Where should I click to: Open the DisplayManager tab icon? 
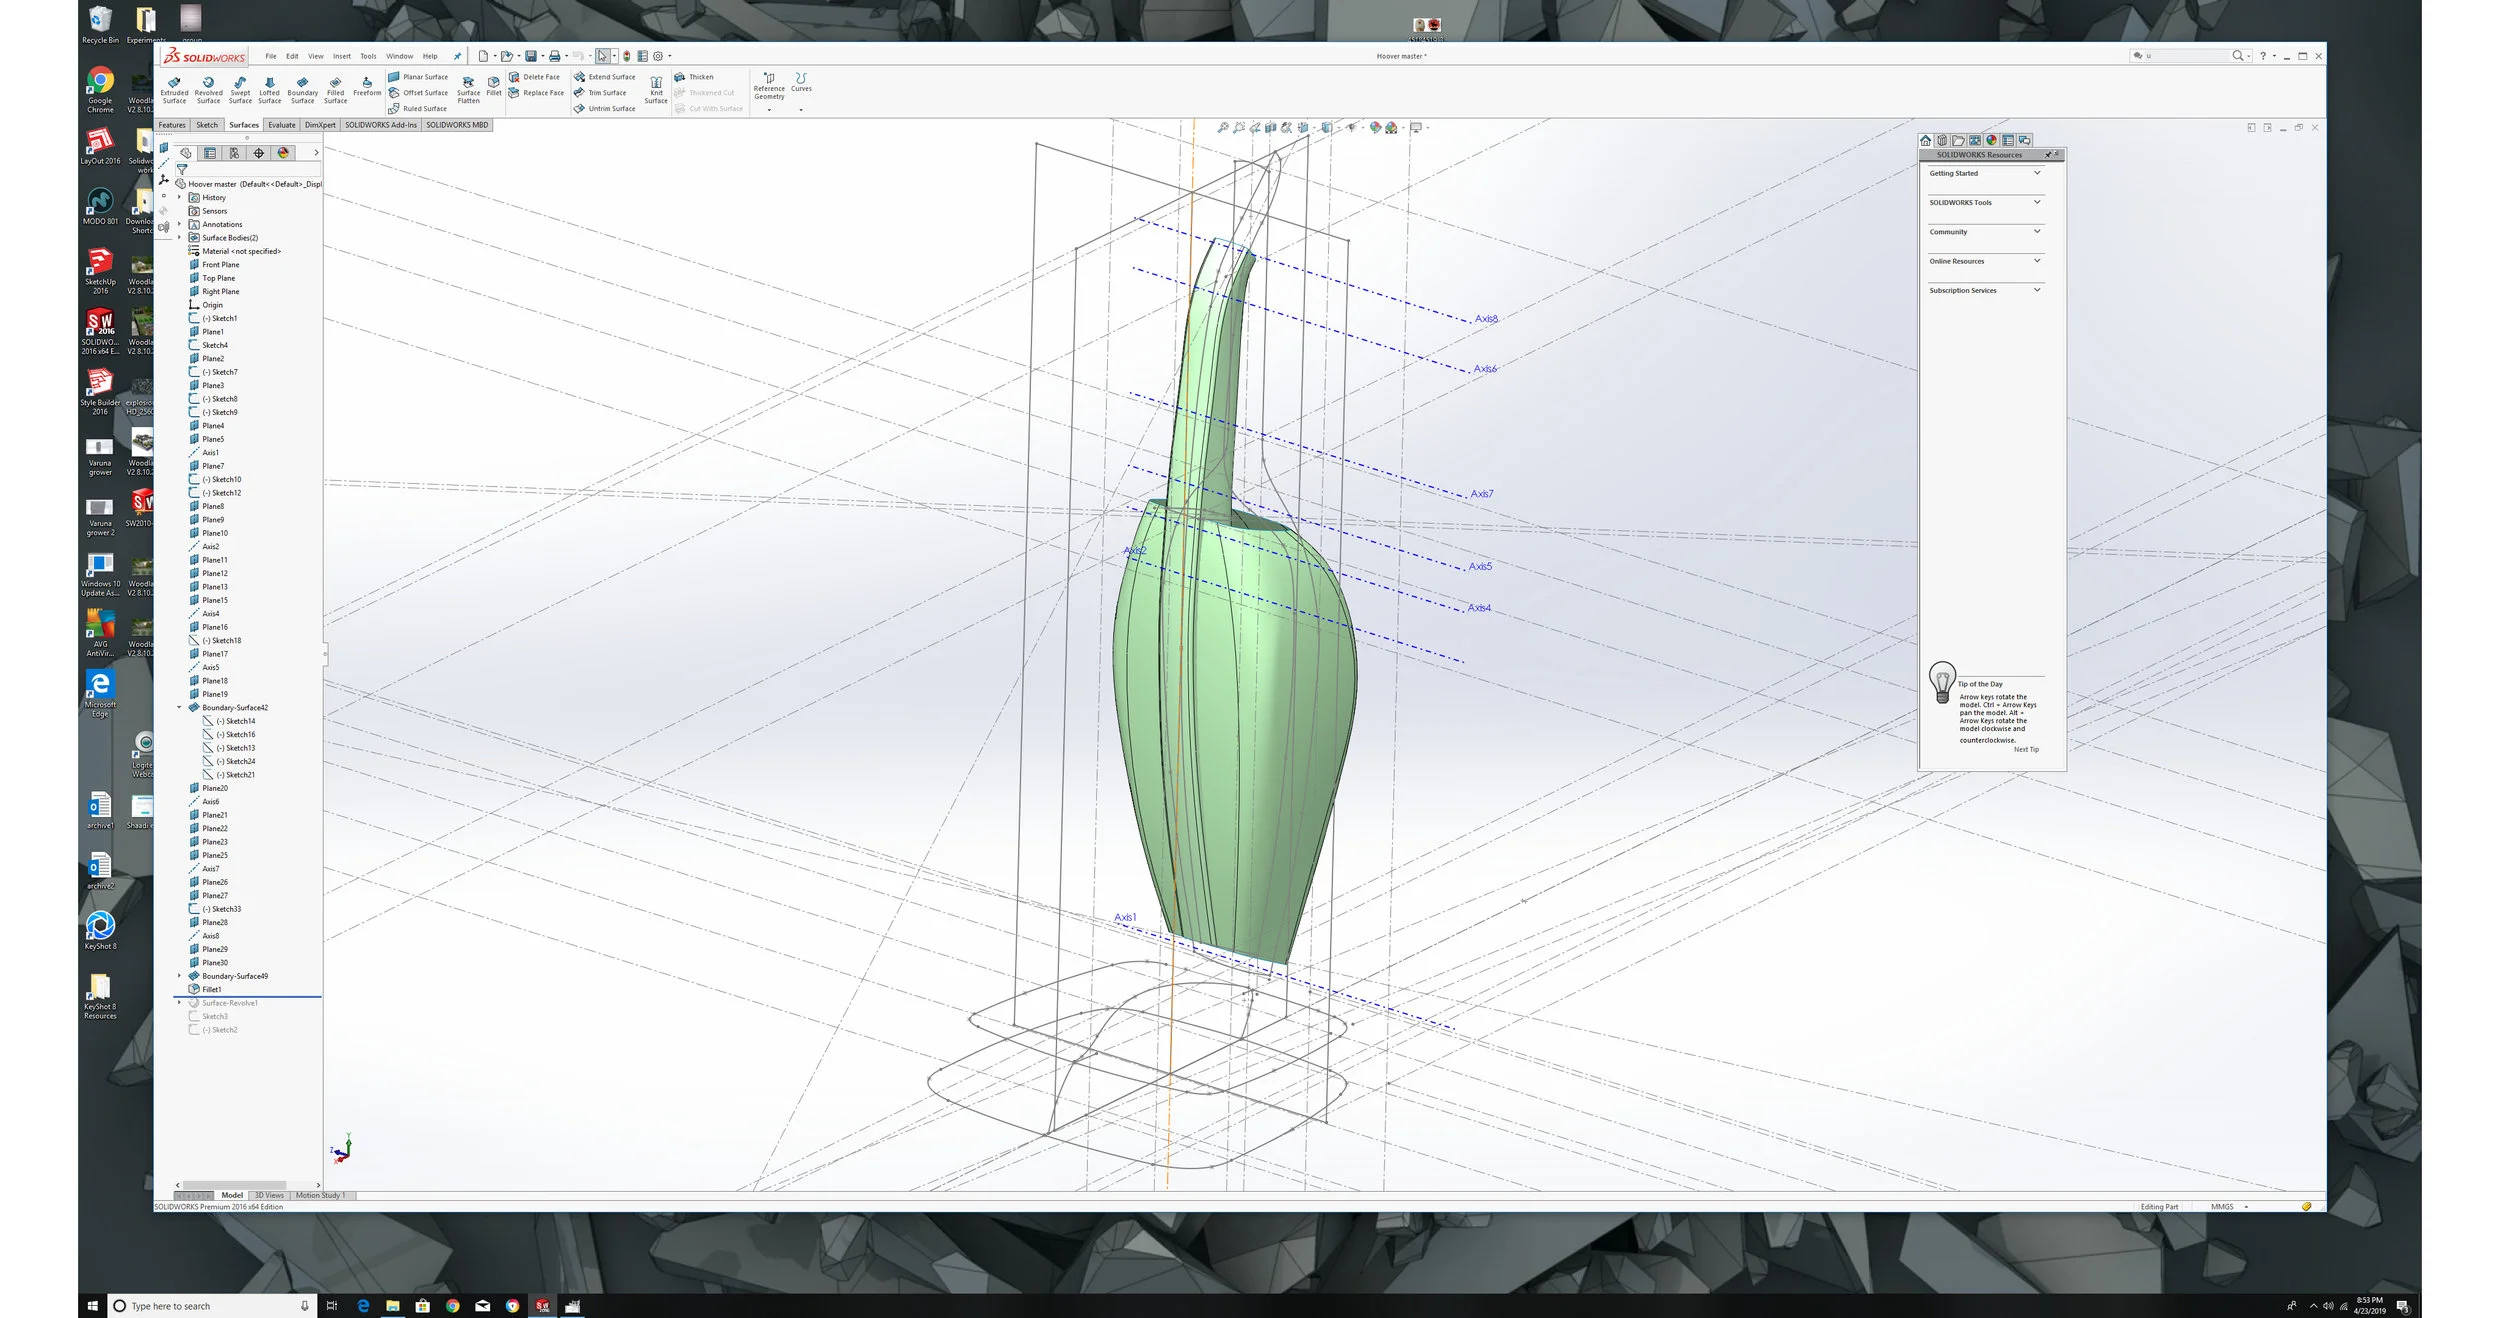coord(283,153)
